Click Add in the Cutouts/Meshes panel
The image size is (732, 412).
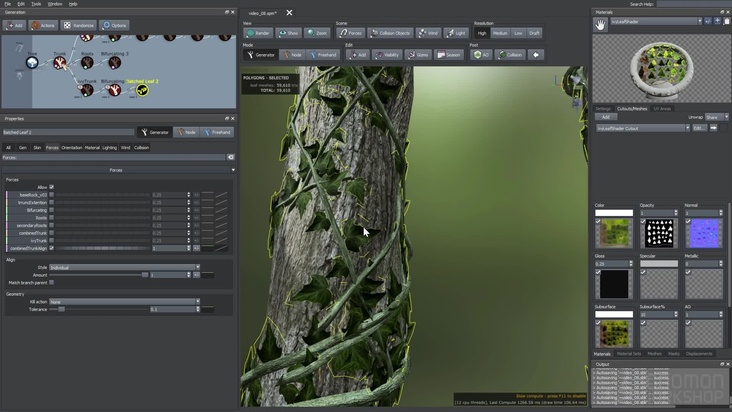[605, 117]
